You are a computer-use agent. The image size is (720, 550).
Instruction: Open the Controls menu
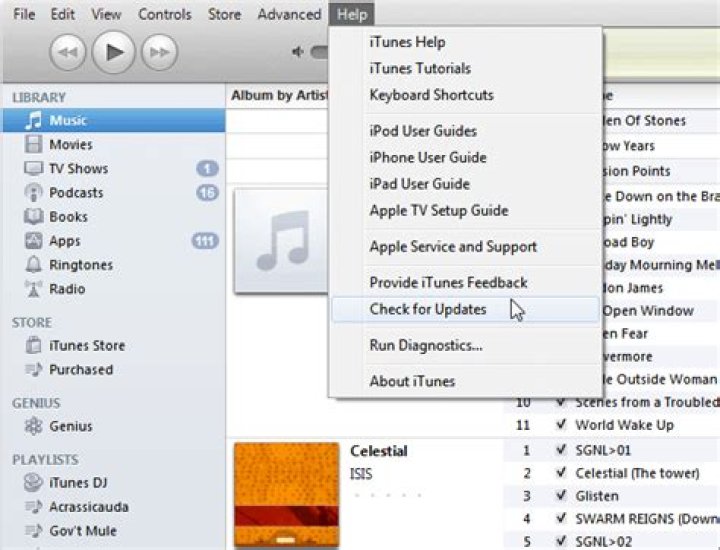[x=165, y=14]
